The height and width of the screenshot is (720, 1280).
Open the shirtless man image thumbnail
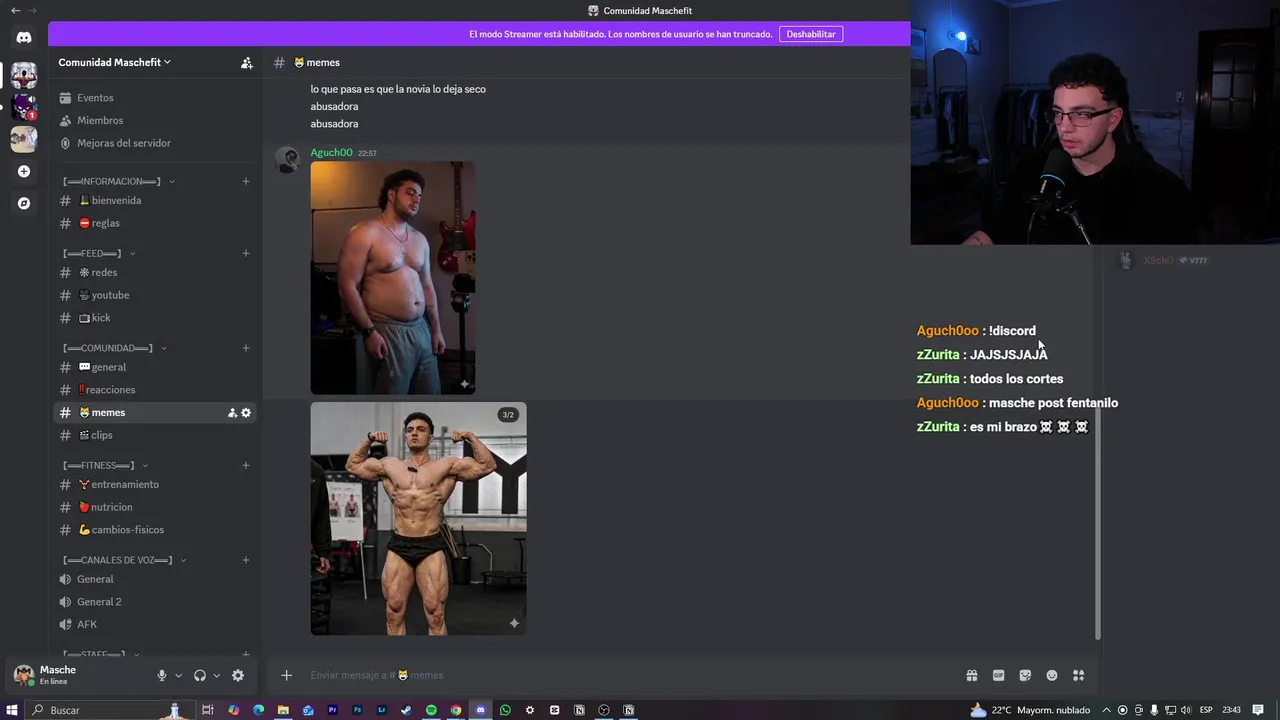[x=393, y=278]
